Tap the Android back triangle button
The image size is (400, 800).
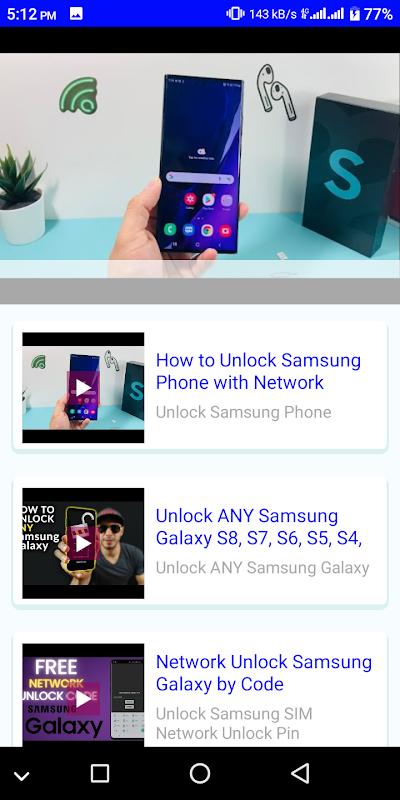[x=300, y=773]
